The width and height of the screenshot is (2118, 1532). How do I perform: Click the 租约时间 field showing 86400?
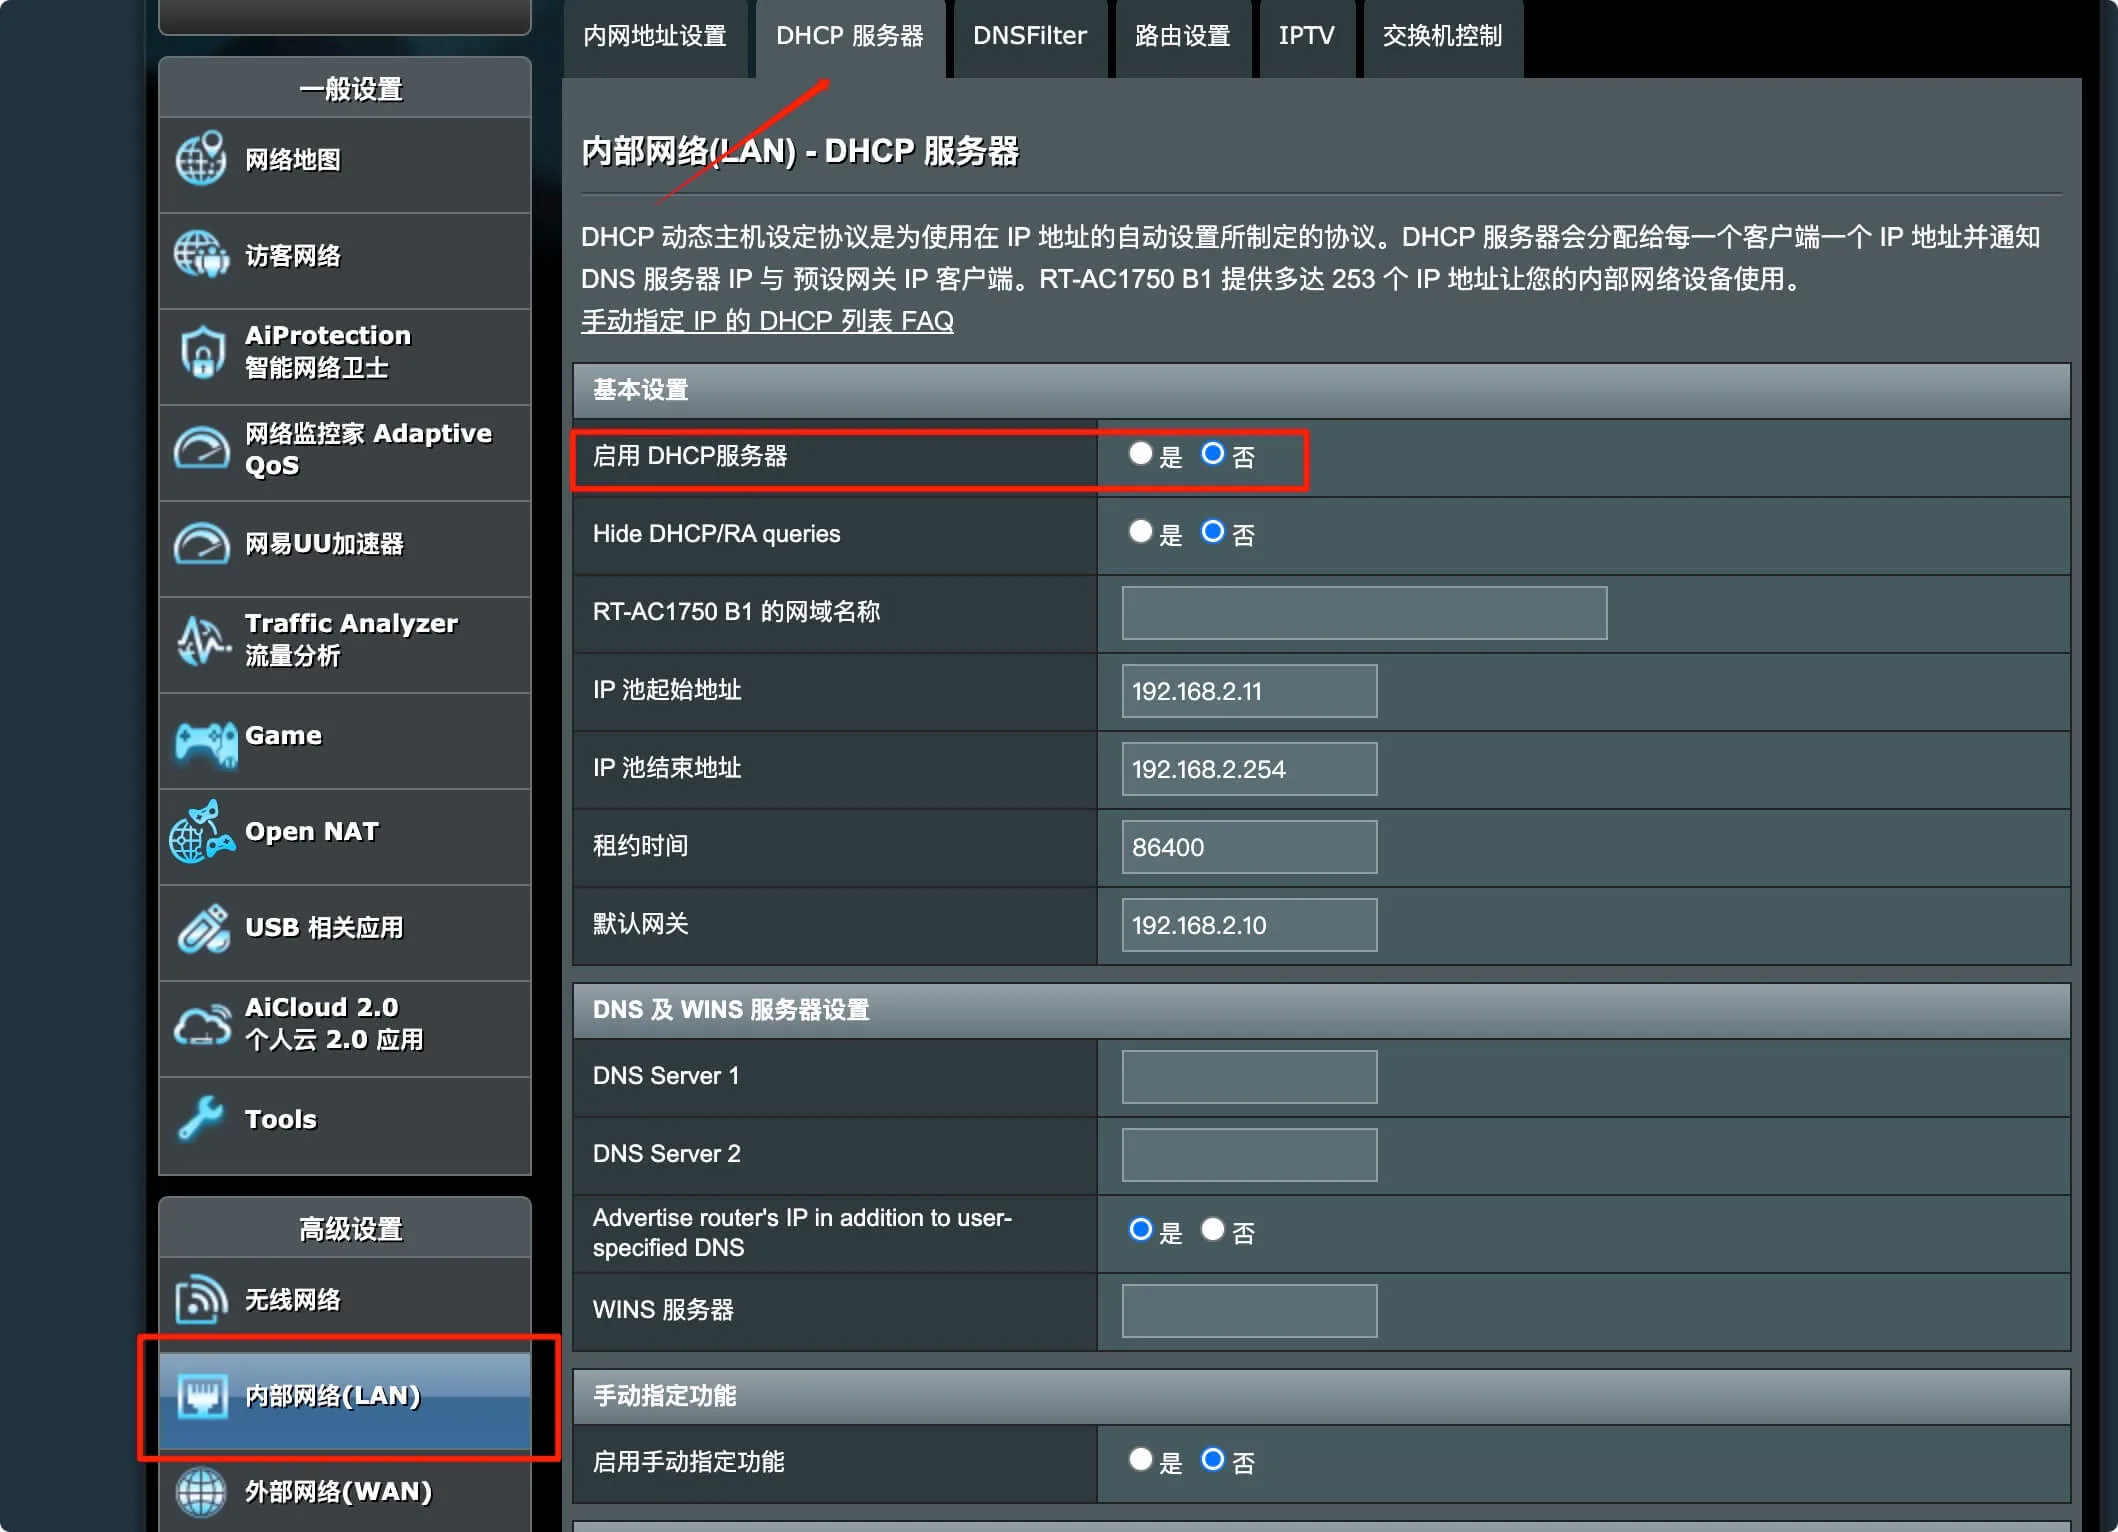point(1249,846)
